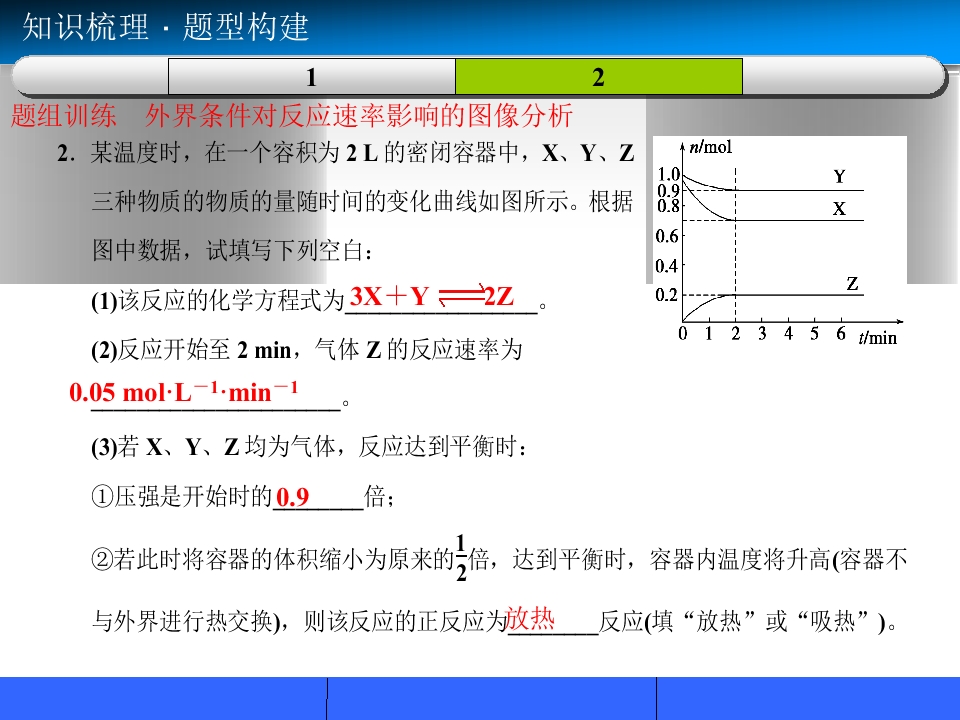Click the t/min axis label
Image resolution: width=960 pixels, height=720 pixels.
(877, 337)
